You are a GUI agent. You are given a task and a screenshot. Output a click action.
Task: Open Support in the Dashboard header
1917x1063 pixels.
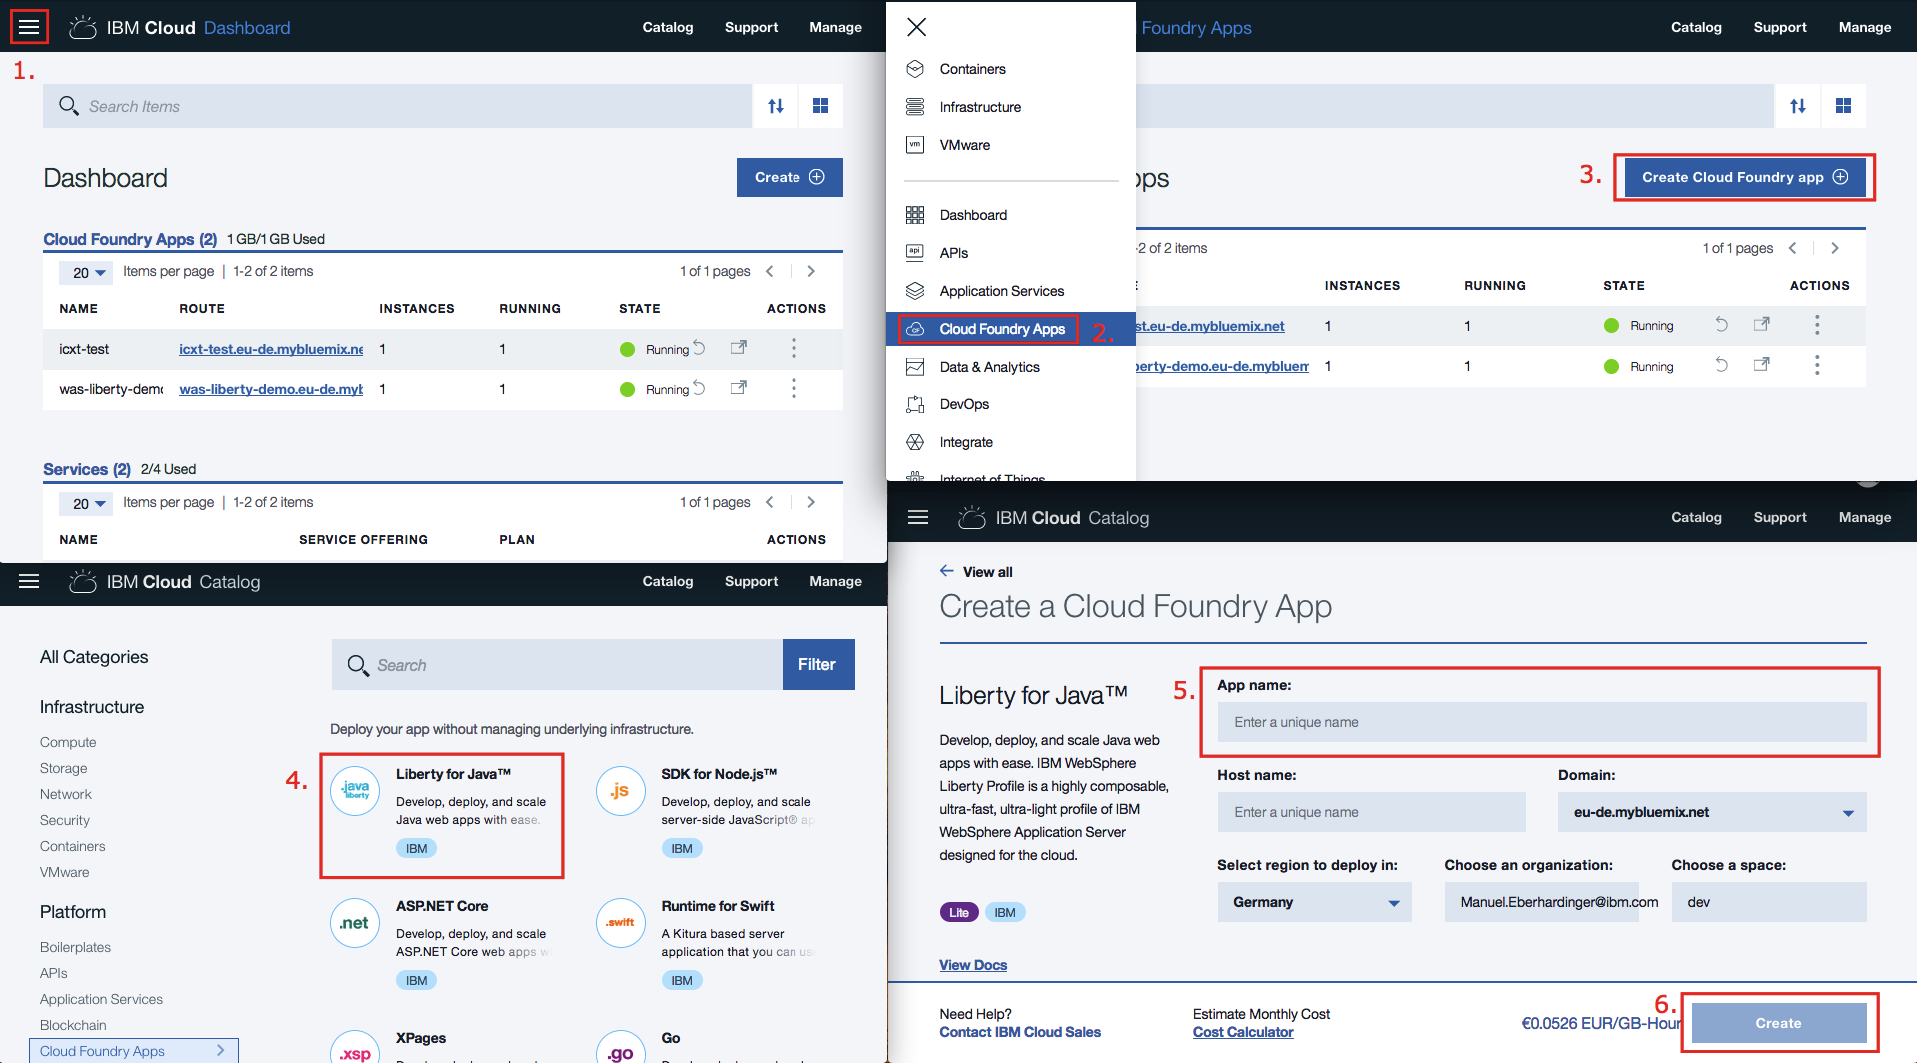pyautogui.click(x=751, y=27)
